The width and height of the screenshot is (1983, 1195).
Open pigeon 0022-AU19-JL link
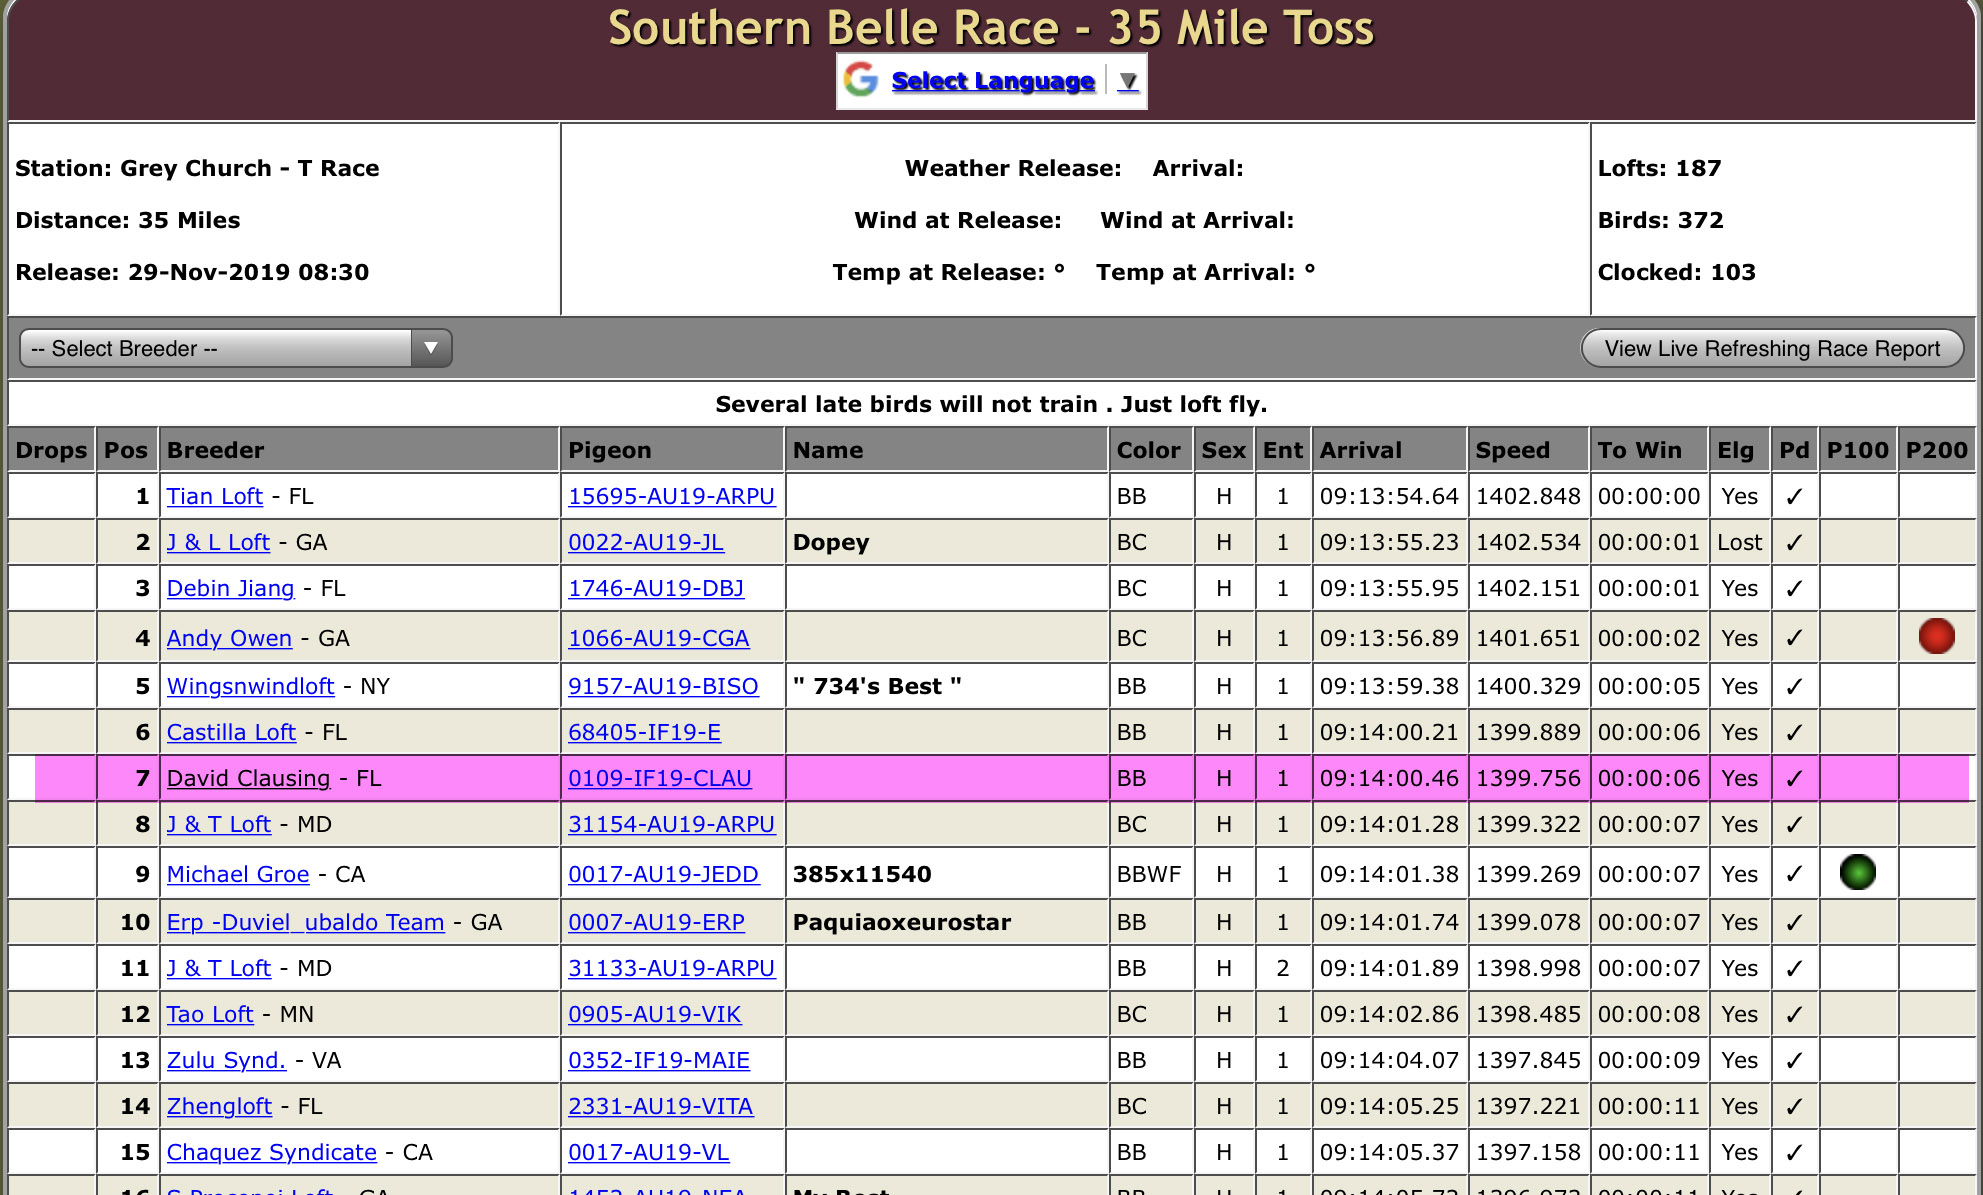(x=645, y=543)
